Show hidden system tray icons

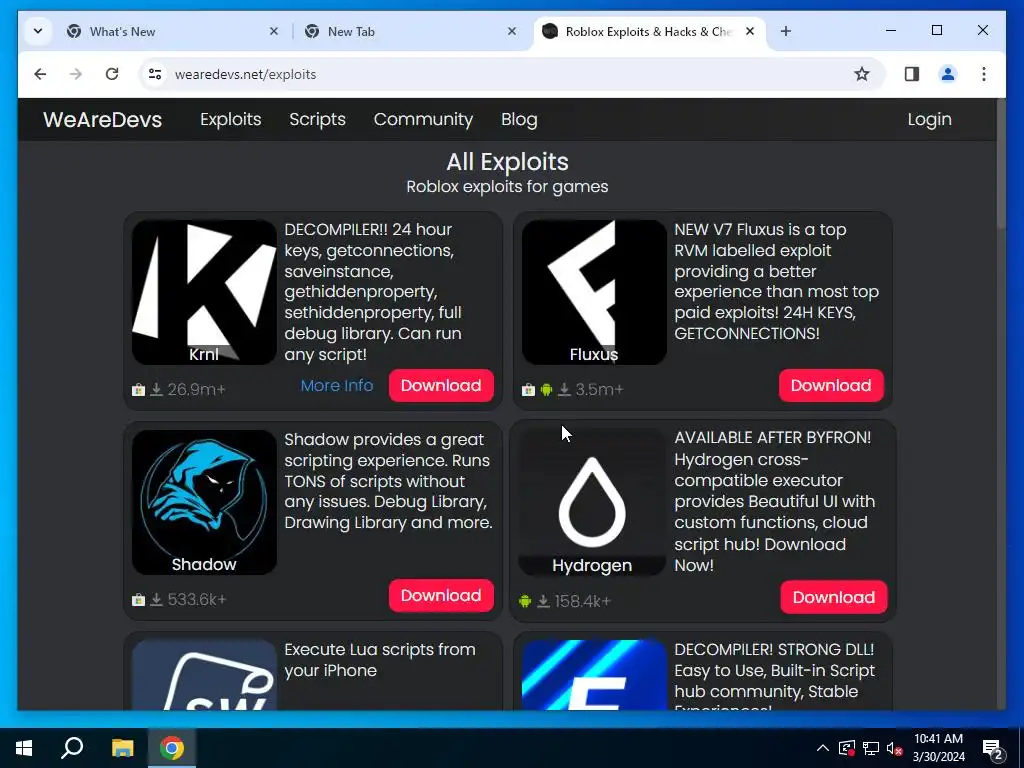[823, 748]
